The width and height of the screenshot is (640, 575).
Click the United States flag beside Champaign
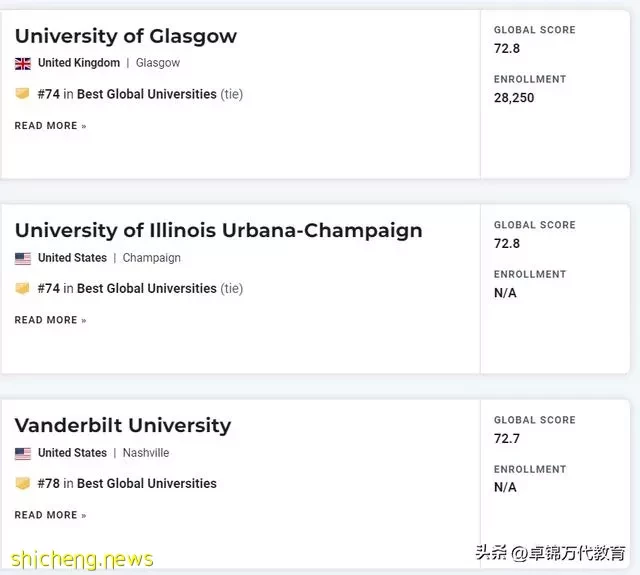click(23, 258)
